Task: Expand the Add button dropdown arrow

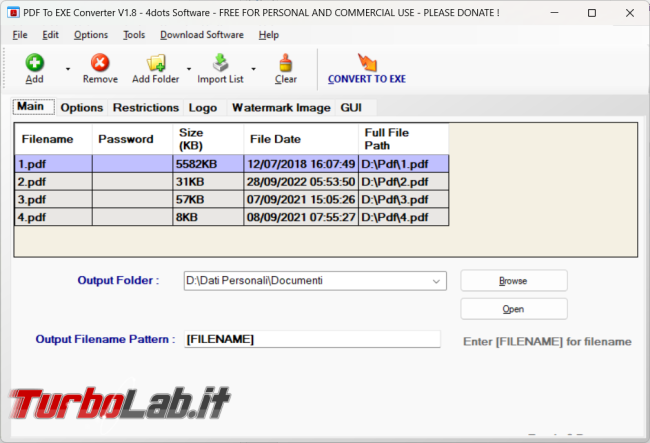Action: (68, 69)
